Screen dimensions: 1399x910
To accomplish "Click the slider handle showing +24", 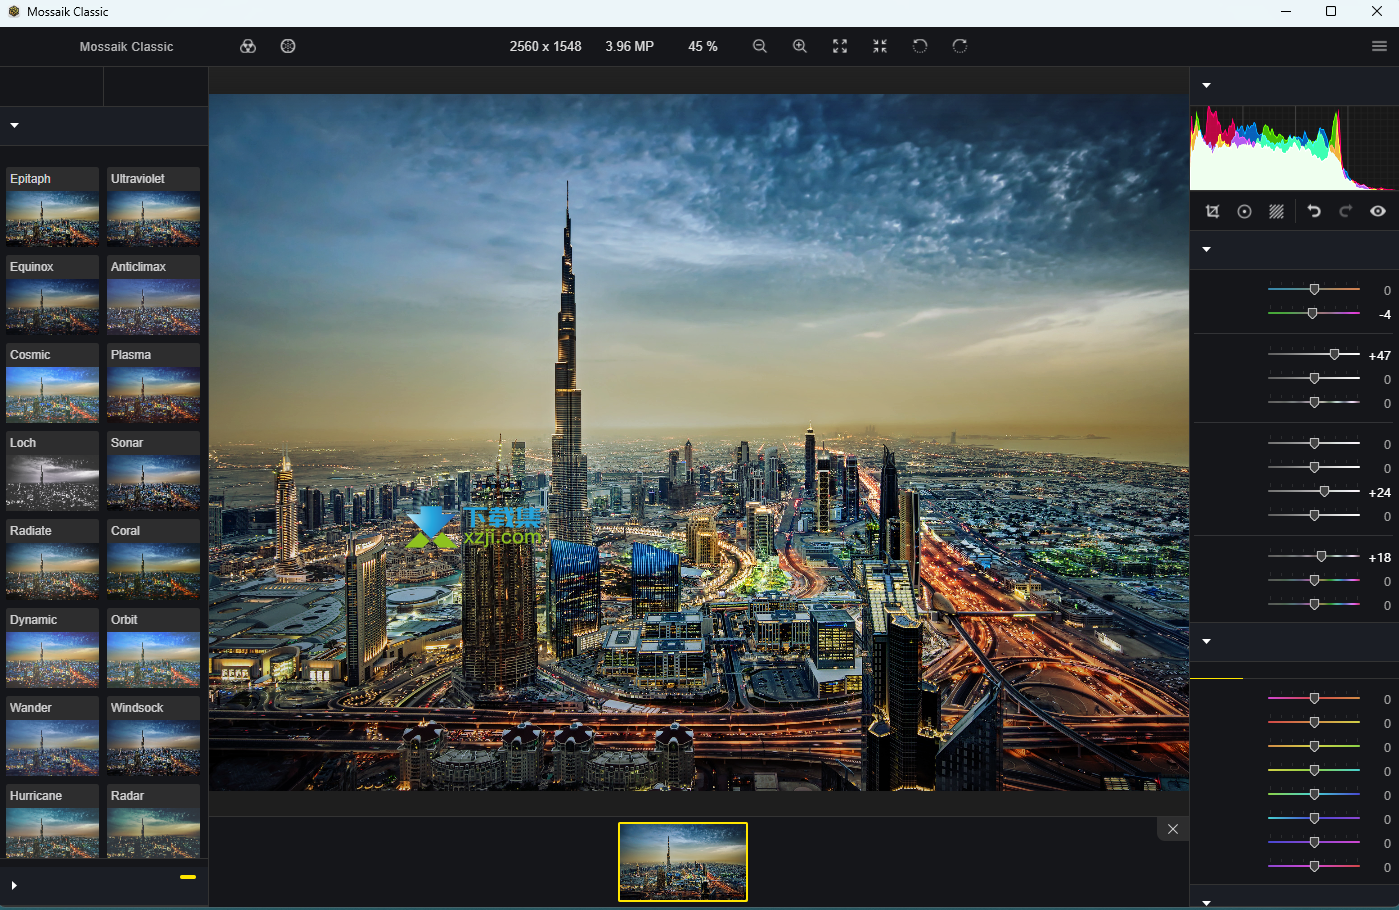I will tap(1324, 491).
